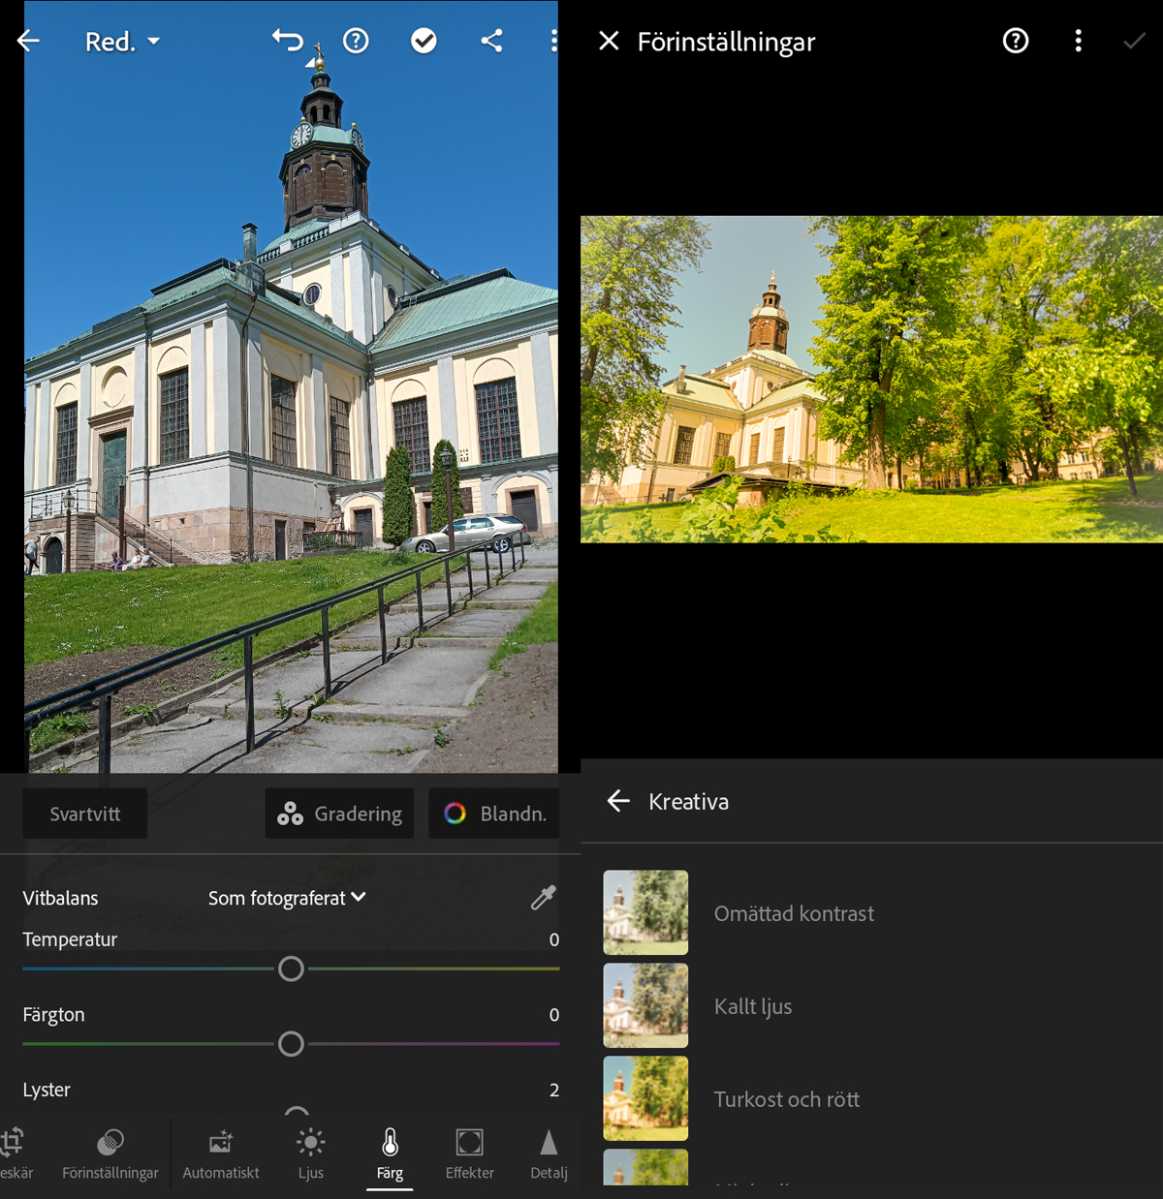Click the Kreativa group title

point(688,801)
